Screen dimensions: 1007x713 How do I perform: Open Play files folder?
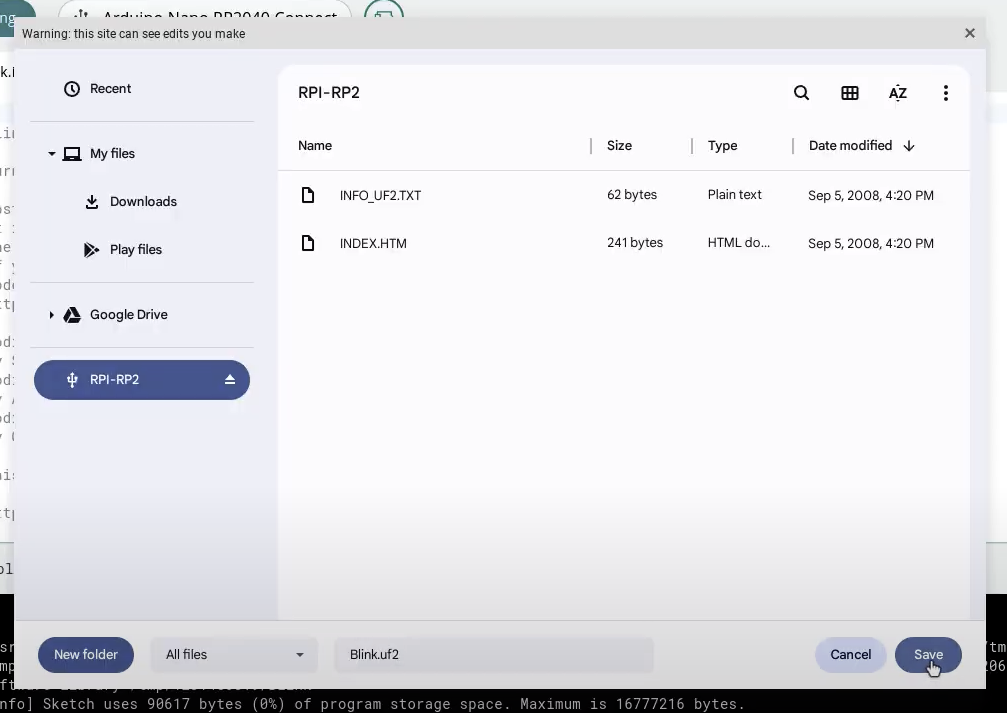click(135, 250)
